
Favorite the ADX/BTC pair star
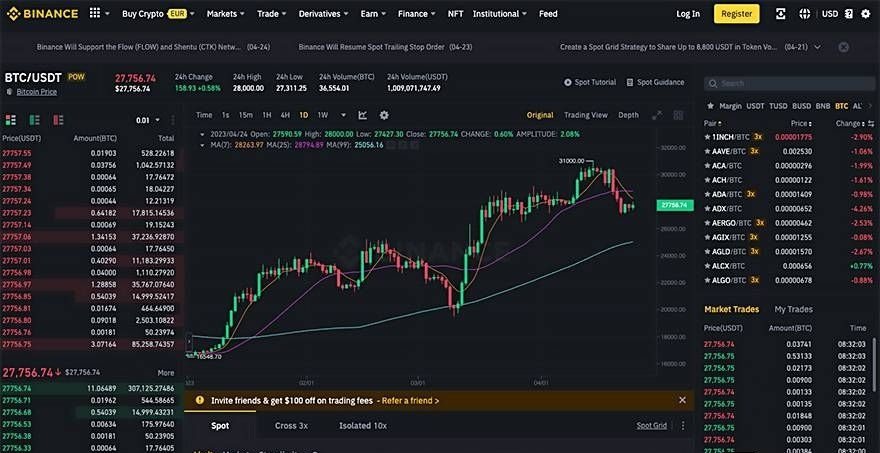coord(708,209)
